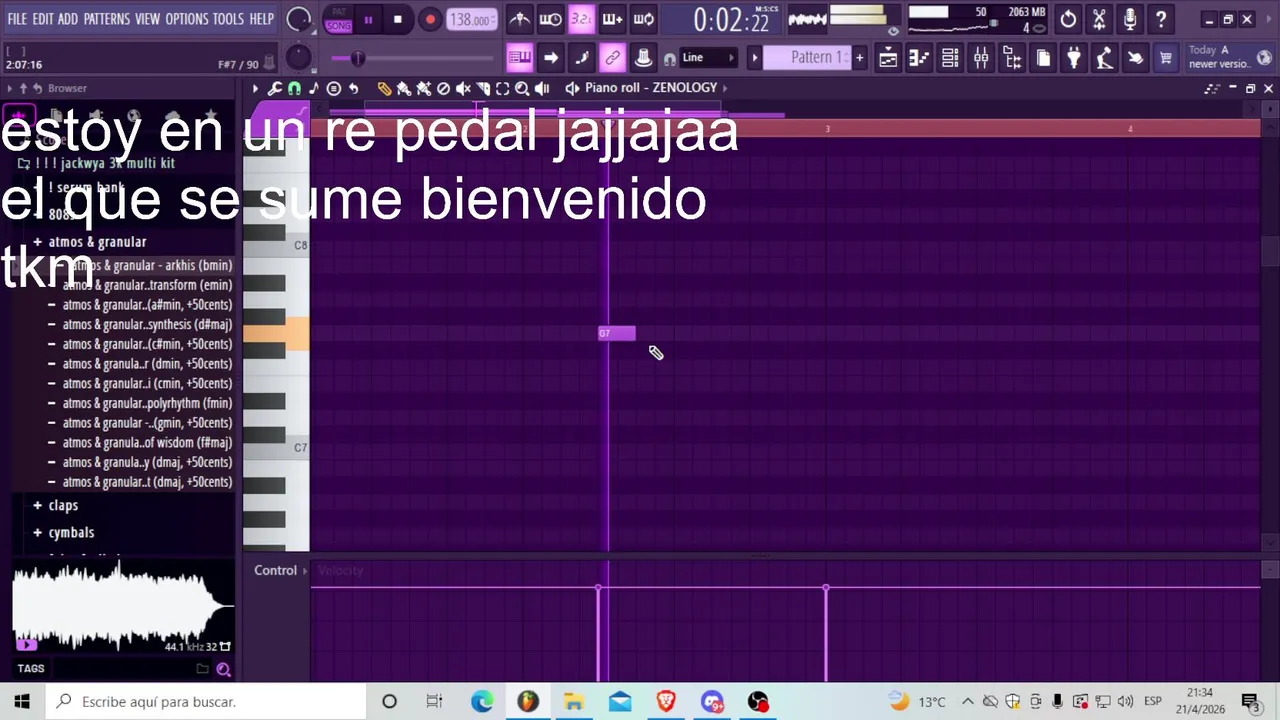Open the Playlist view
The height and width of the screenshot is (720, 1280).
click(888, 58)
